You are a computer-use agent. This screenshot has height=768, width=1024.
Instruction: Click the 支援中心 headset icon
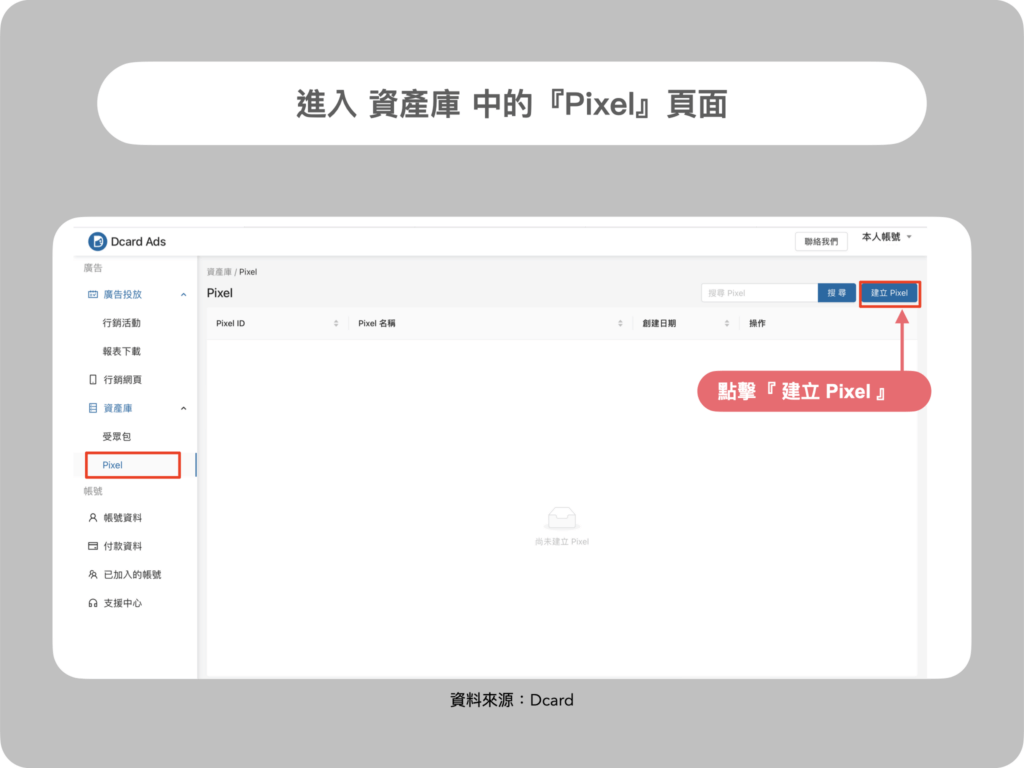tap(93, 603)
